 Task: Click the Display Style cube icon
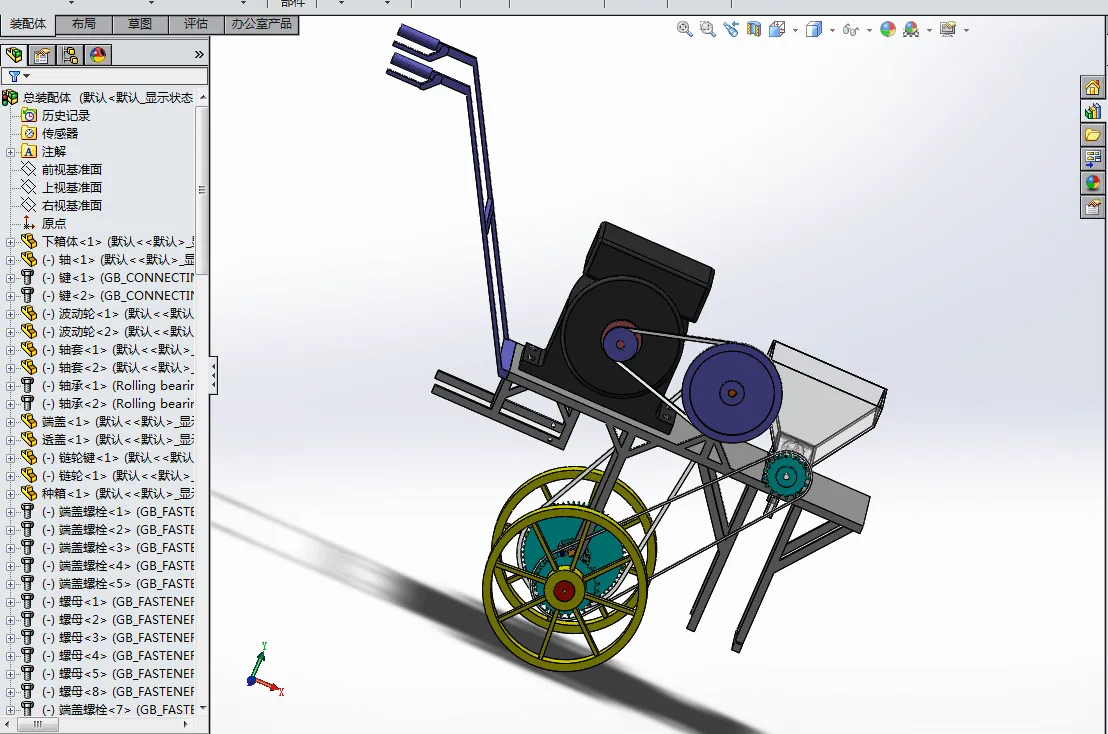pyautogui.click(x=814, y=29)
